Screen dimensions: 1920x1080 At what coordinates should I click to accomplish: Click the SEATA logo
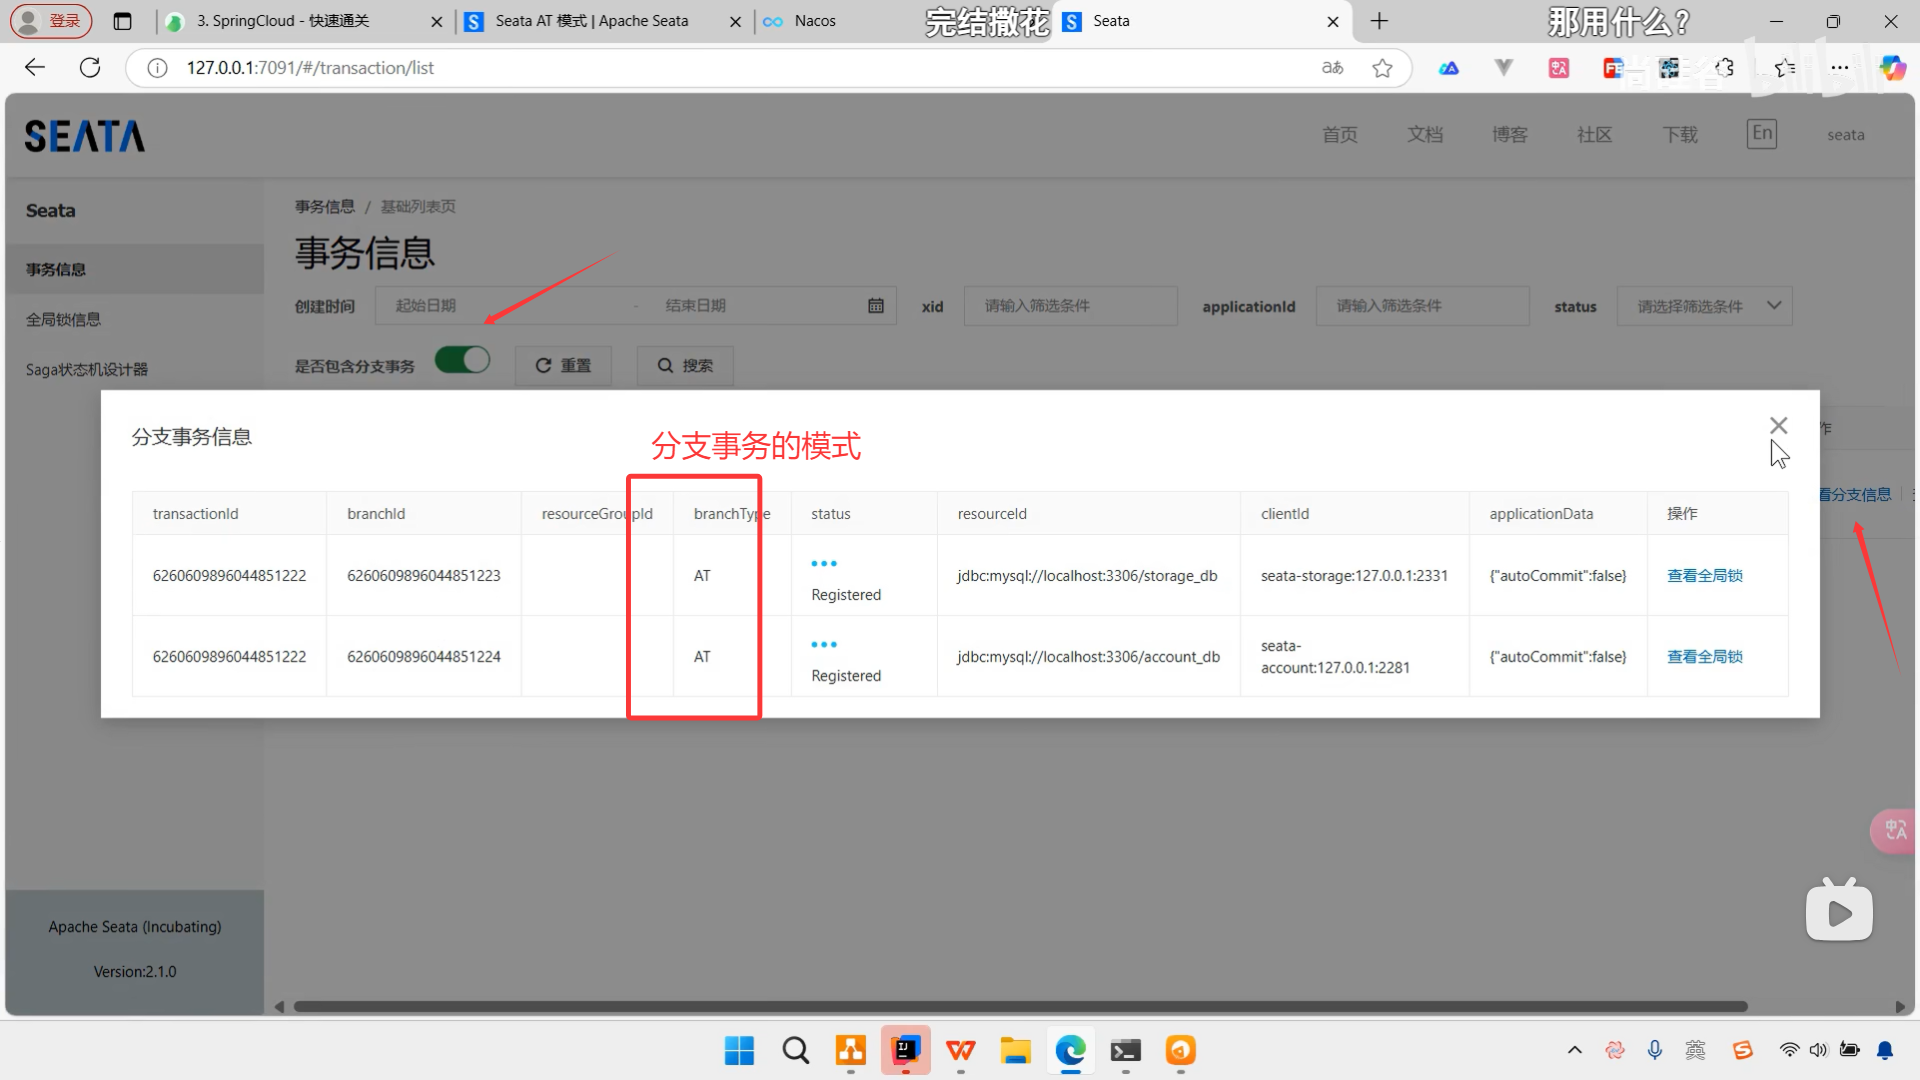pyautogui.click(x=85, y=136)
